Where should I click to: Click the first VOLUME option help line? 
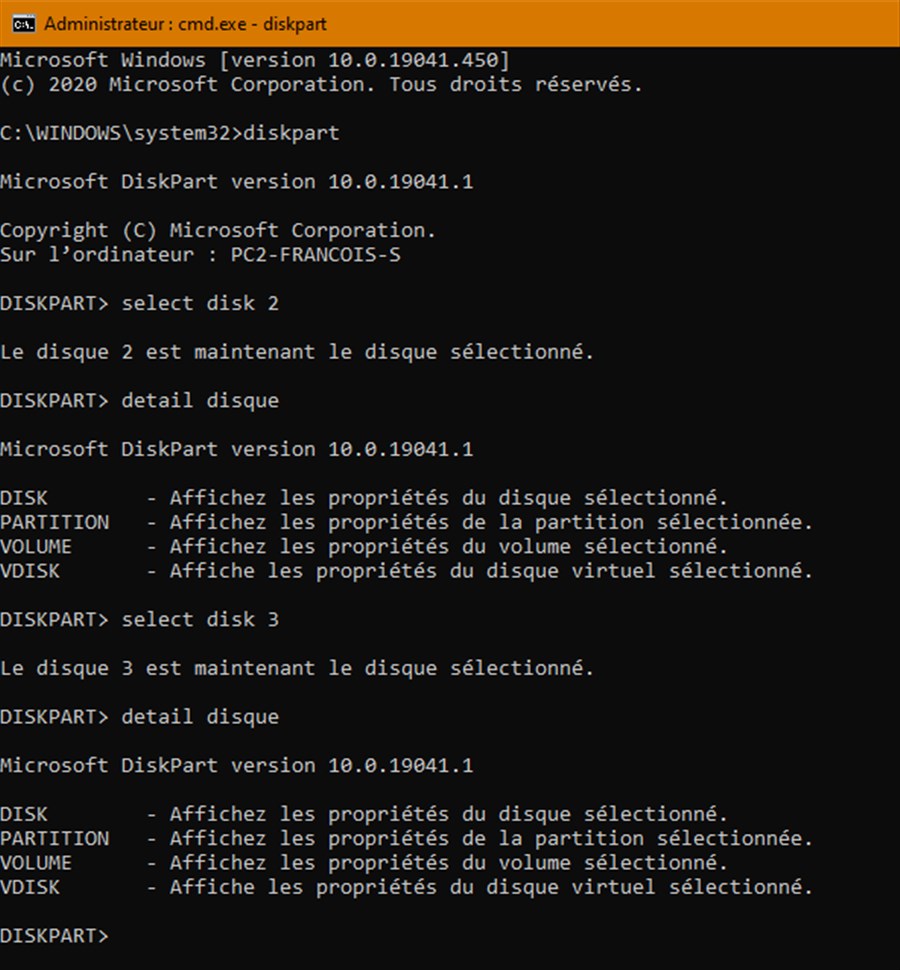point(364,546)
